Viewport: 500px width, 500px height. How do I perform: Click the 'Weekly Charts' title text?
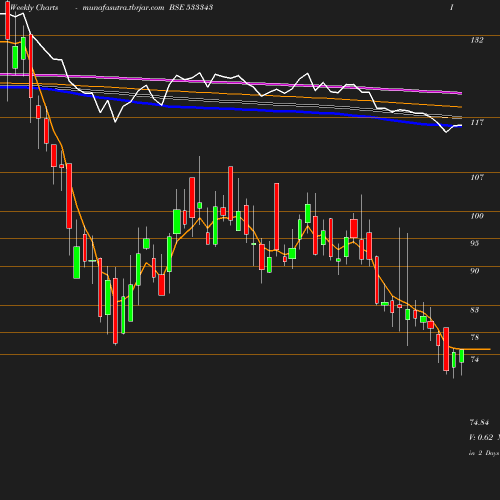[34, 8]
